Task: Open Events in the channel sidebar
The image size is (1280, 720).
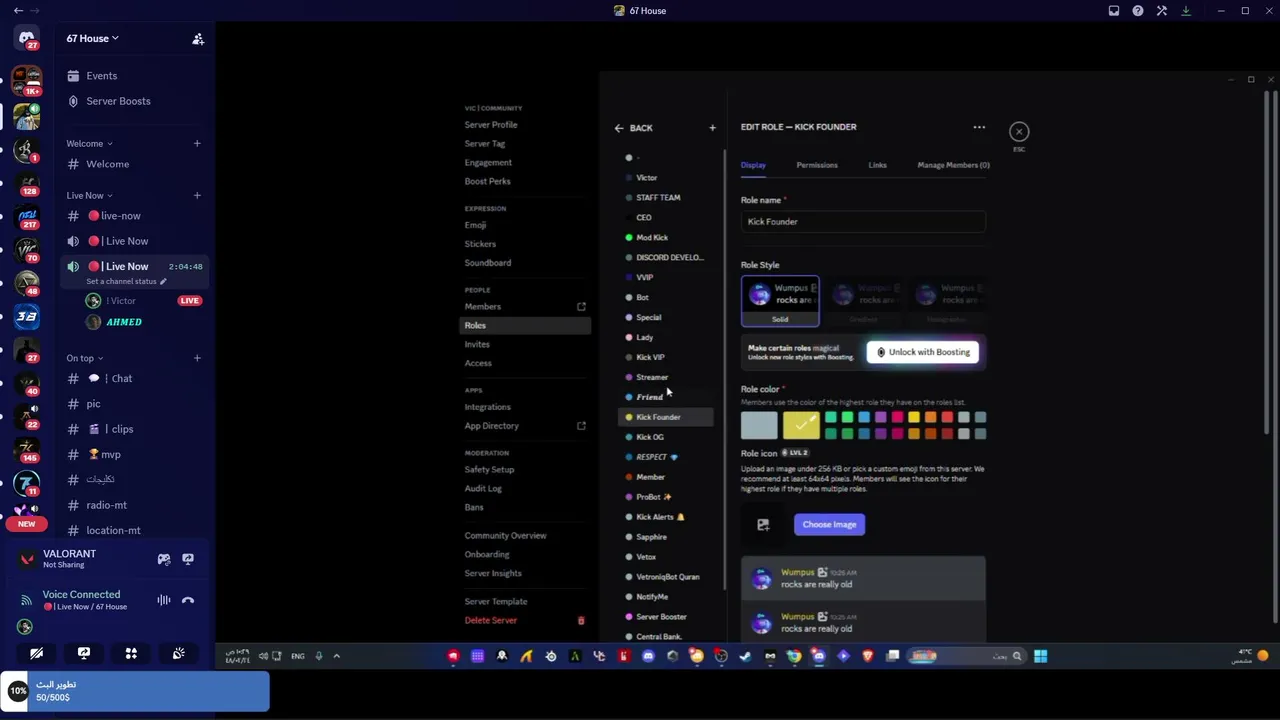Action: point(102,76)
